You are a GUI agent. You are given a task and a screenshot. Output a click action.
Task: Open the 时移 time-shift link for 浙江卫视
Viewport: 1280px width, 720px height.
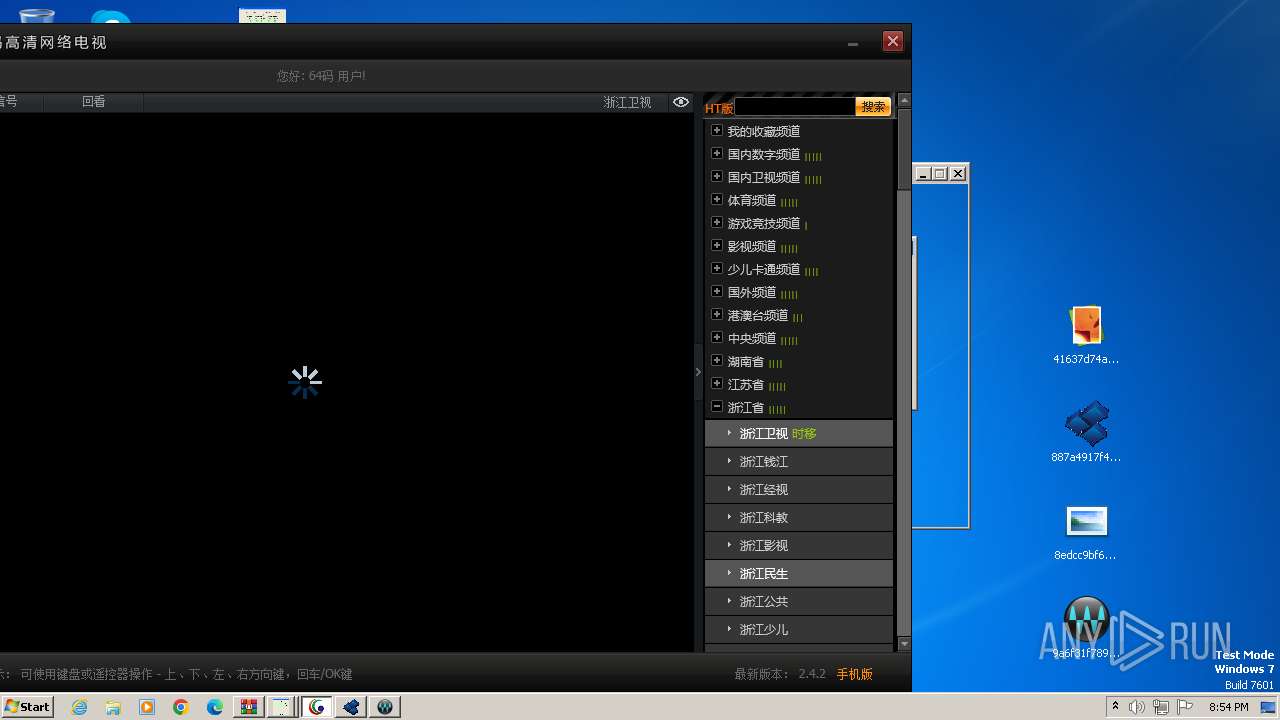coord(804,434)
